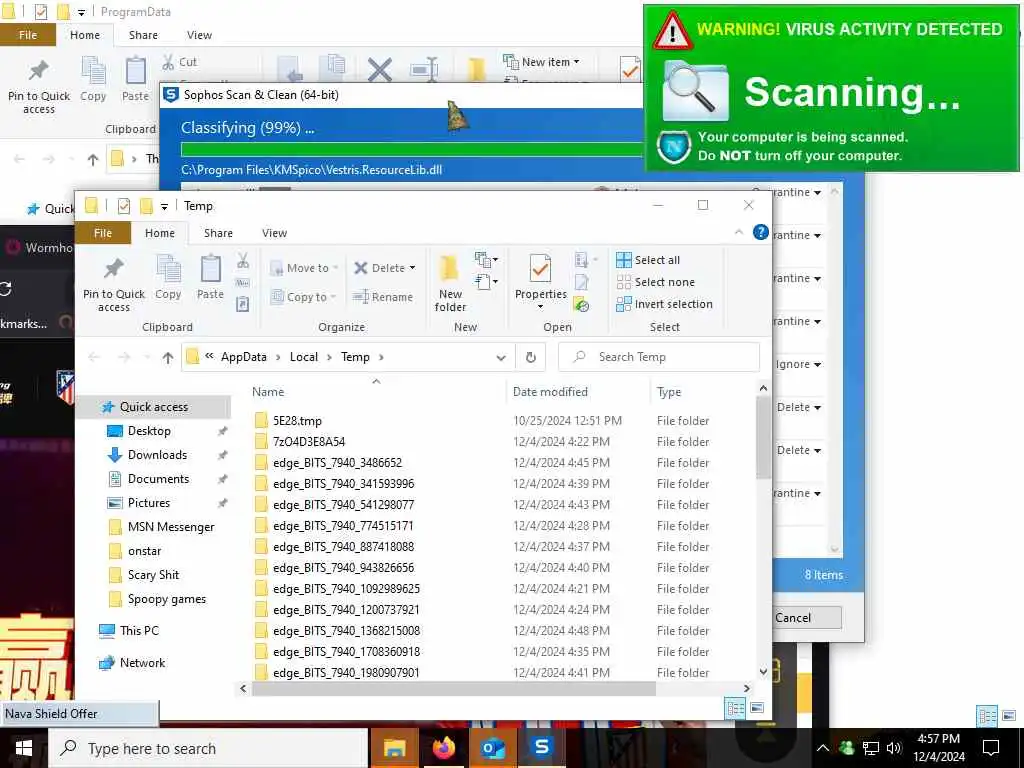Click the Temp horizontal scrollbar thumb
This screenshot has height=768, width=1024.
coord(453,688)
